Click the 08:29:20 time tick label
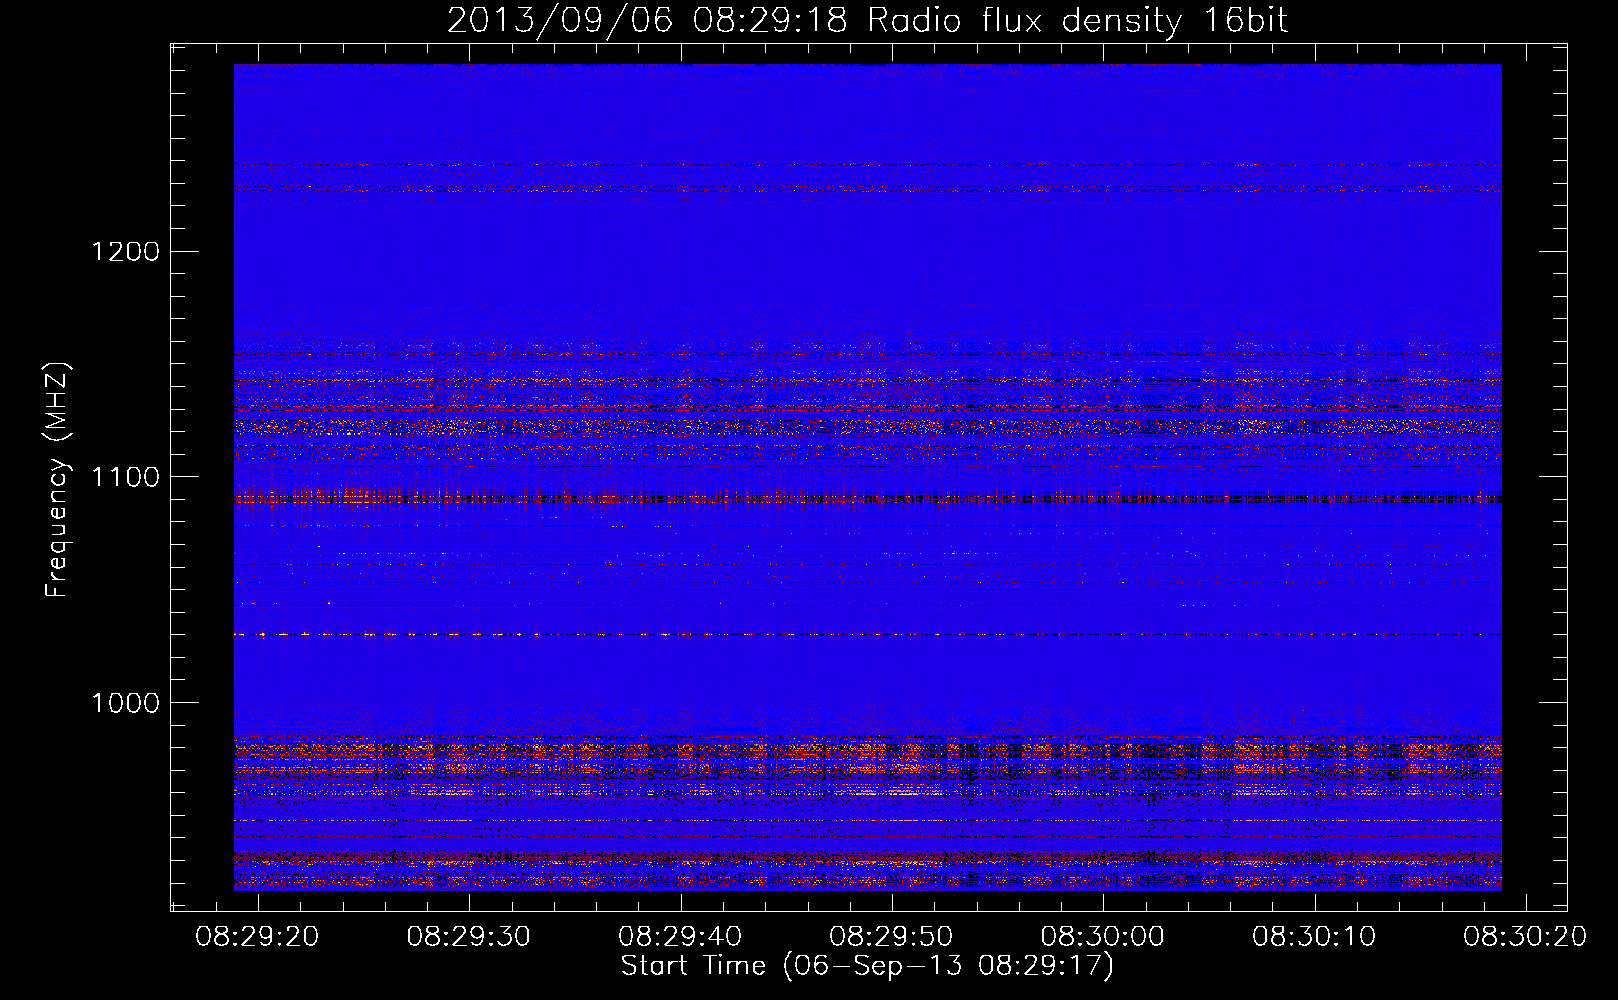This screenshot has height=1000, width=1618. click(x=257, y=937)
